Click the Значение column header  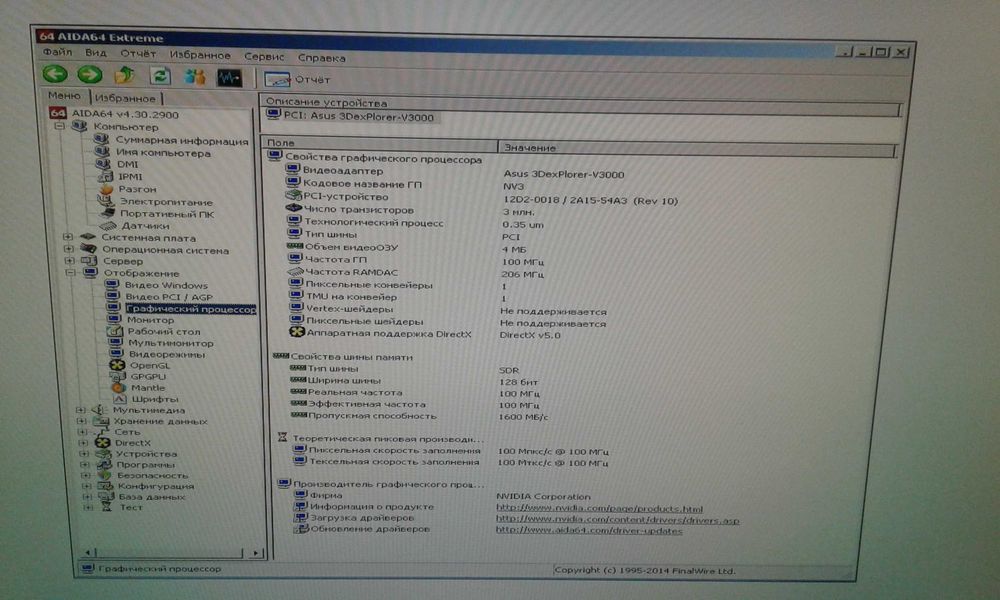(x=530, y=148)
